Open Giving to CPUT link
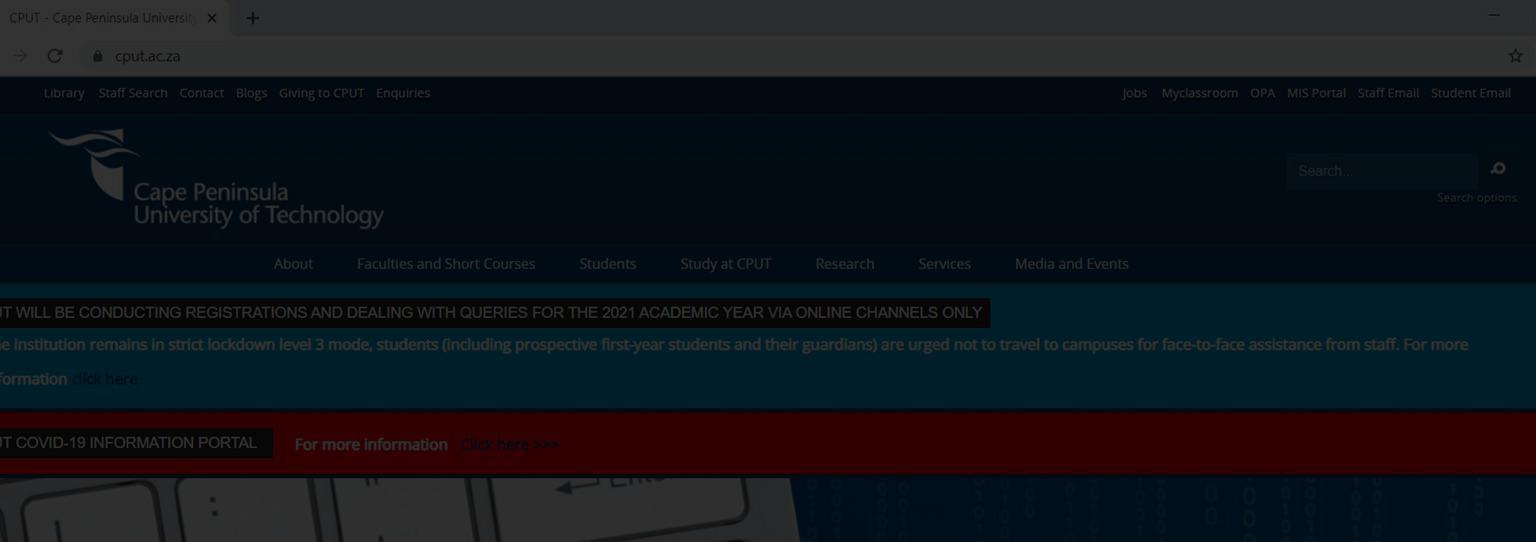 coord(321,93)
